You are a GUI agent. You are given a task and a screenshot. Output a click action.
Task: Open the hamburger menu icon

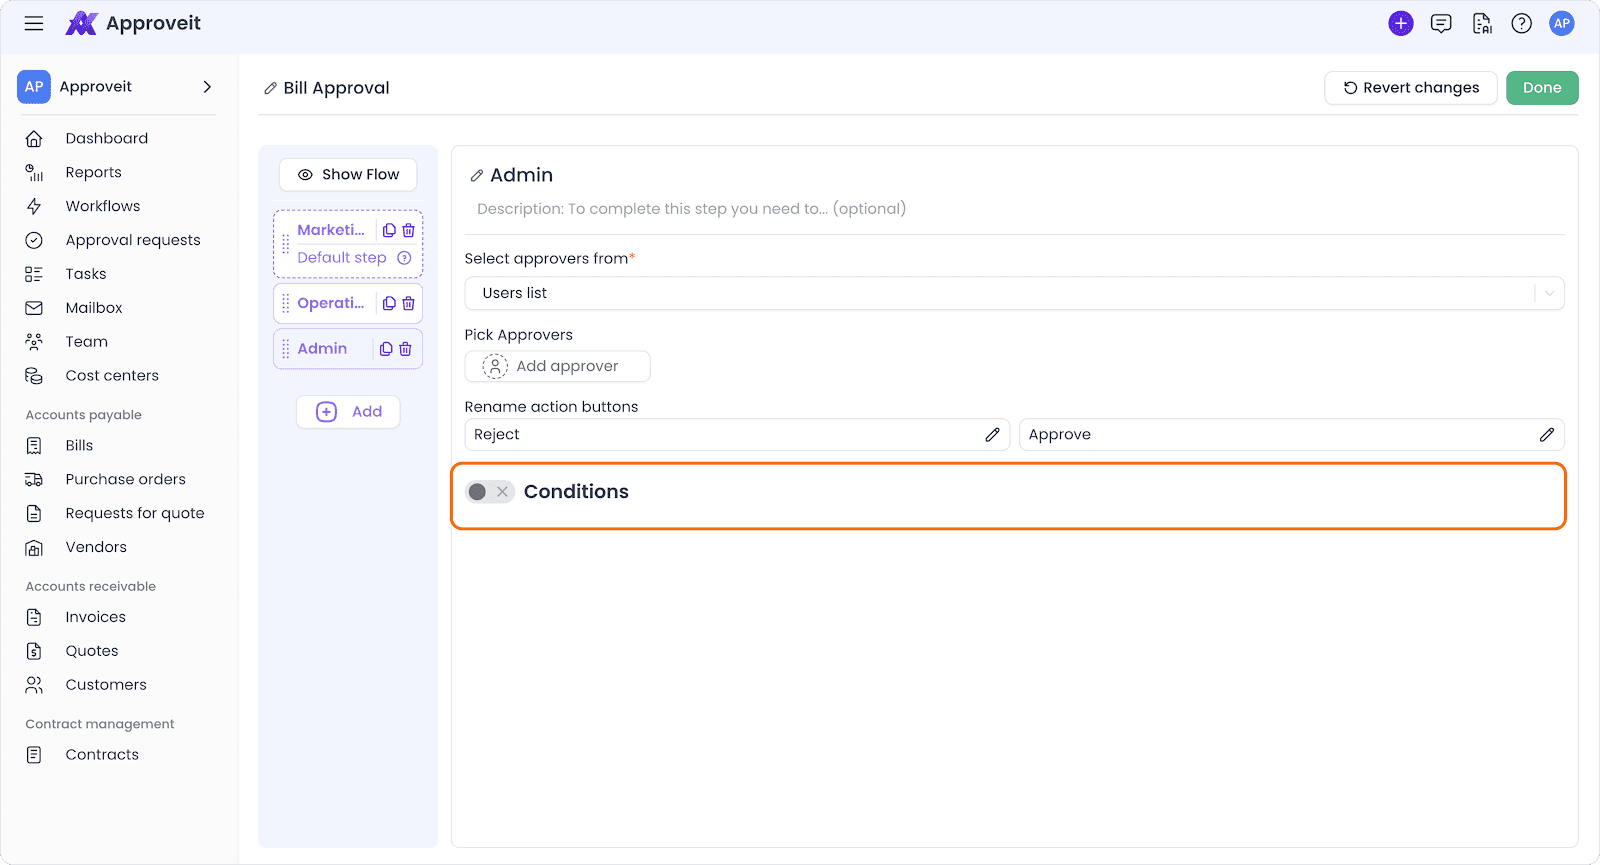coord(34,23)
